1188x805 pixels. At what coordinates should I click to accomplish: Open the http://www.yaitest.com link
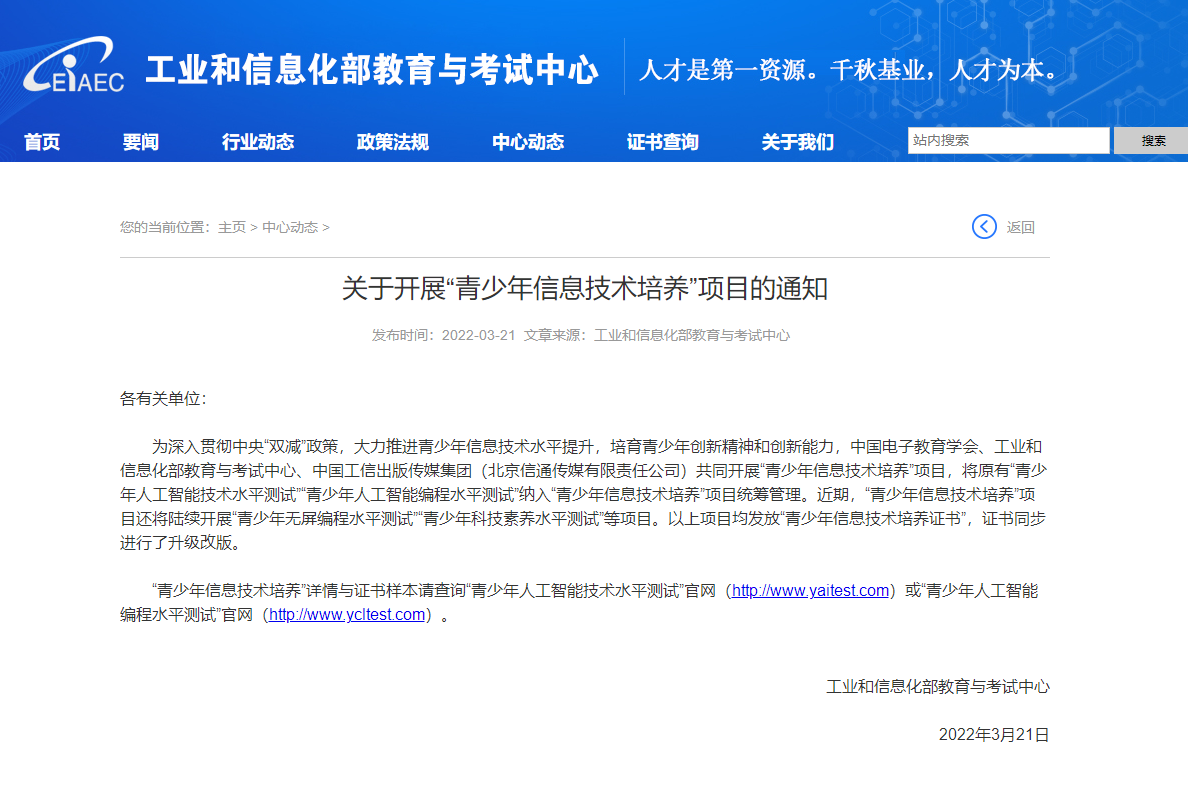point(810,591)
